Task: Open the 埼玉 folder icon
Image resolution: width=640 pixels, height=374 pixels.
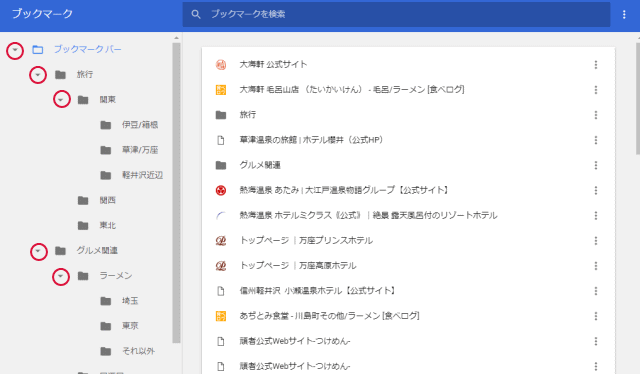Action: (106, 301)
